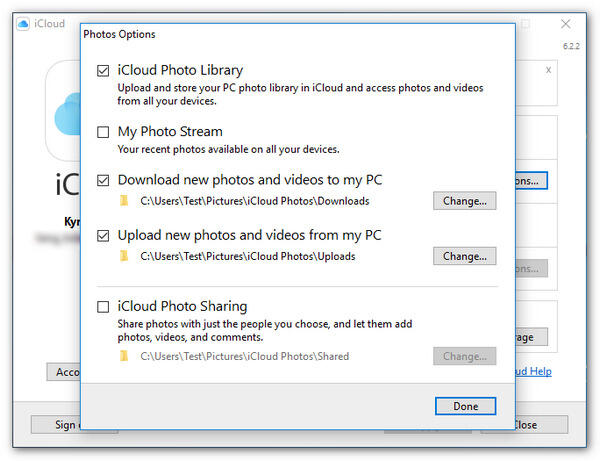Click the Account details button behind dialog
The height and width of the screenshot is (461, 600).
[63, 372]
